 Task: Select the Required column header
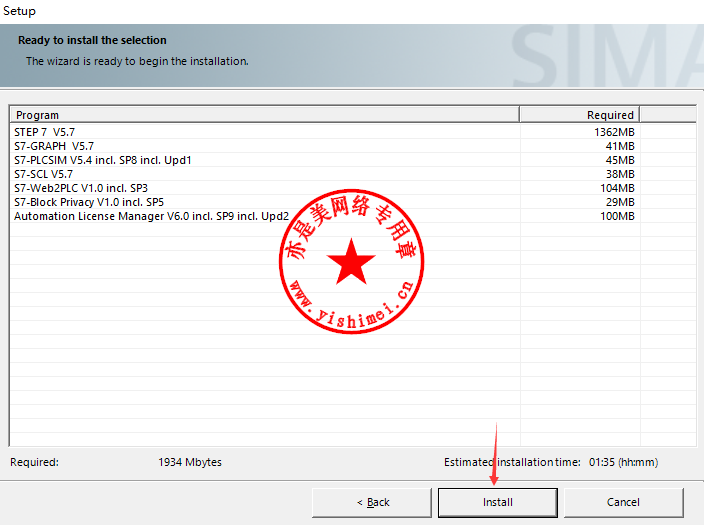coord(580,115)
